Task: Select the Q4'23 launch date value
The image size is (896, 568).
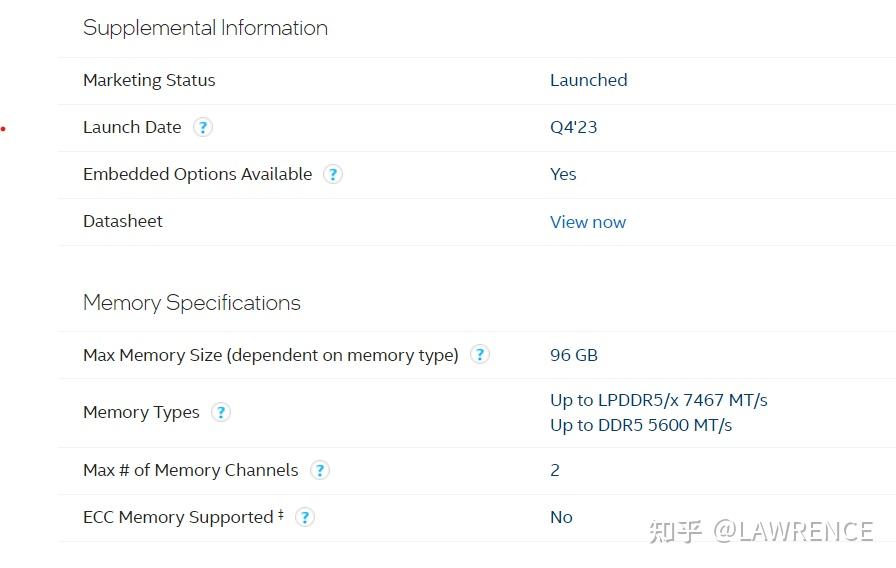Action: (x=573, y=127)
